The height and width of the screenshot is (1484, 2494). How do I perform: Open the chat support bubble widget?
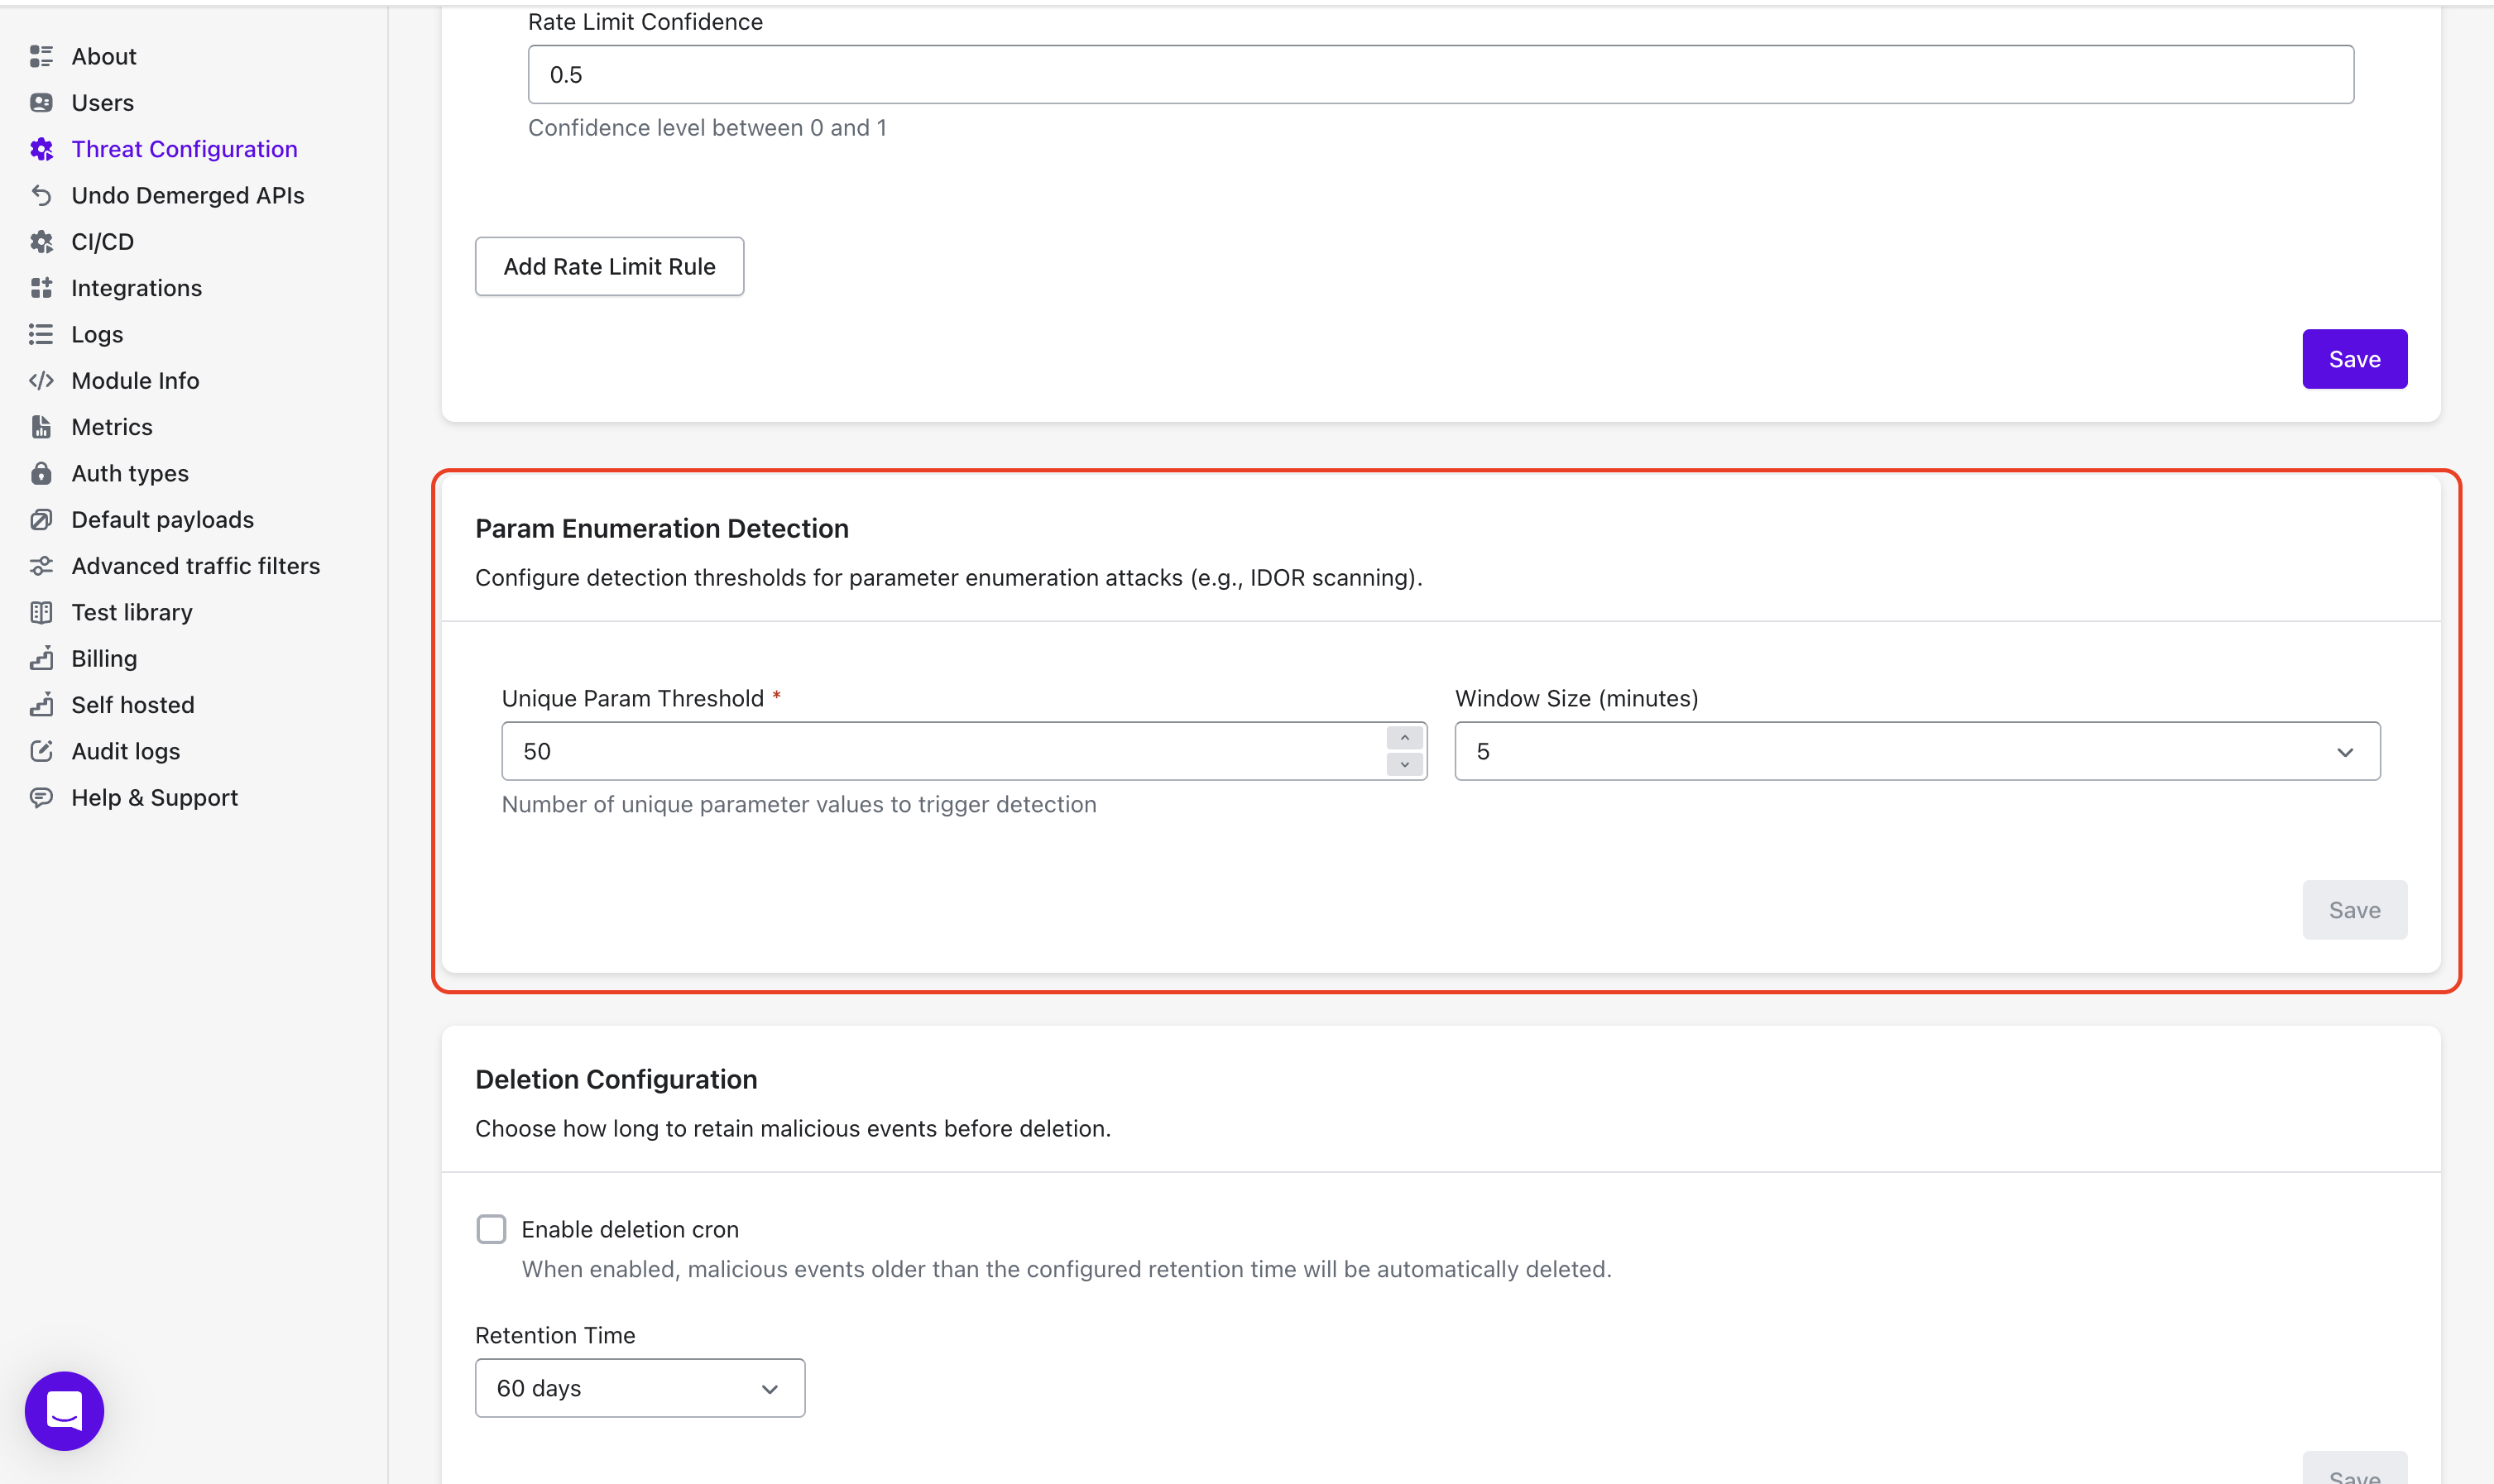click(x=65, y=1410)
